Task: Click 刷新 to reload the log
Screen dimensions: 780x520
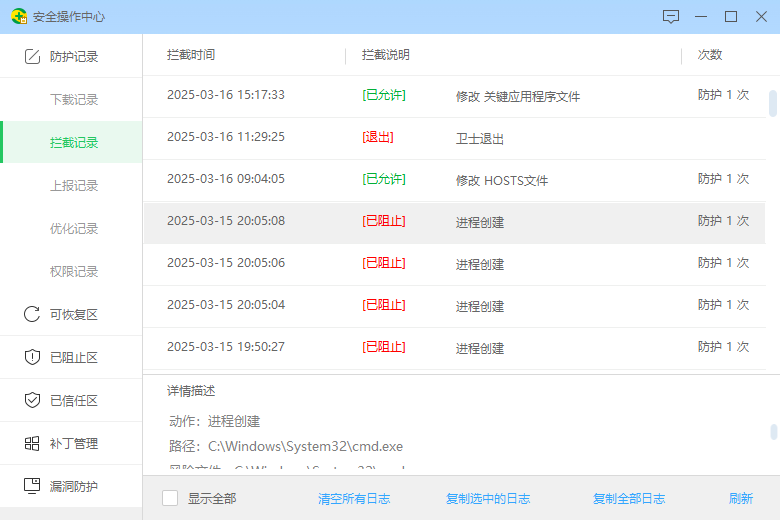Action: click(741, 498)
